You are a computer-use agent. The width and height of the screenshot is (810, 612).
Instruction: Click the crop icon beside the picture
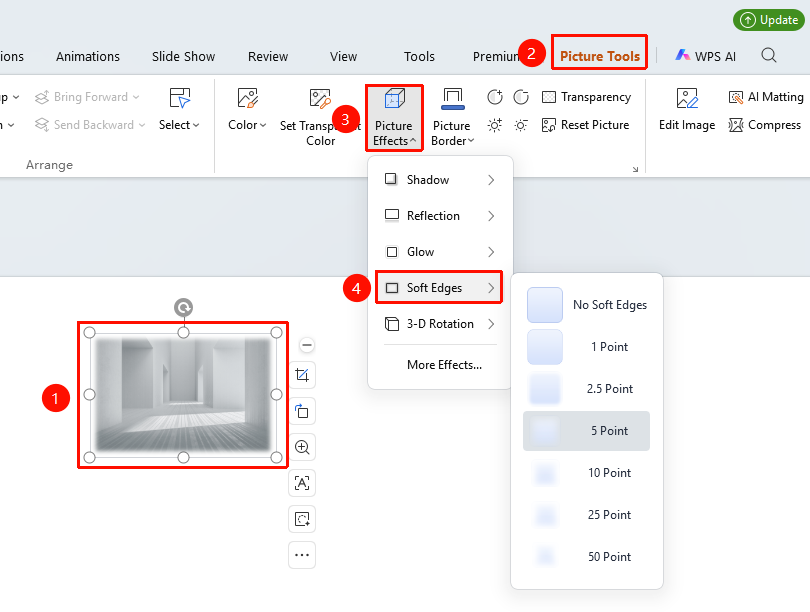pos(302,375)
